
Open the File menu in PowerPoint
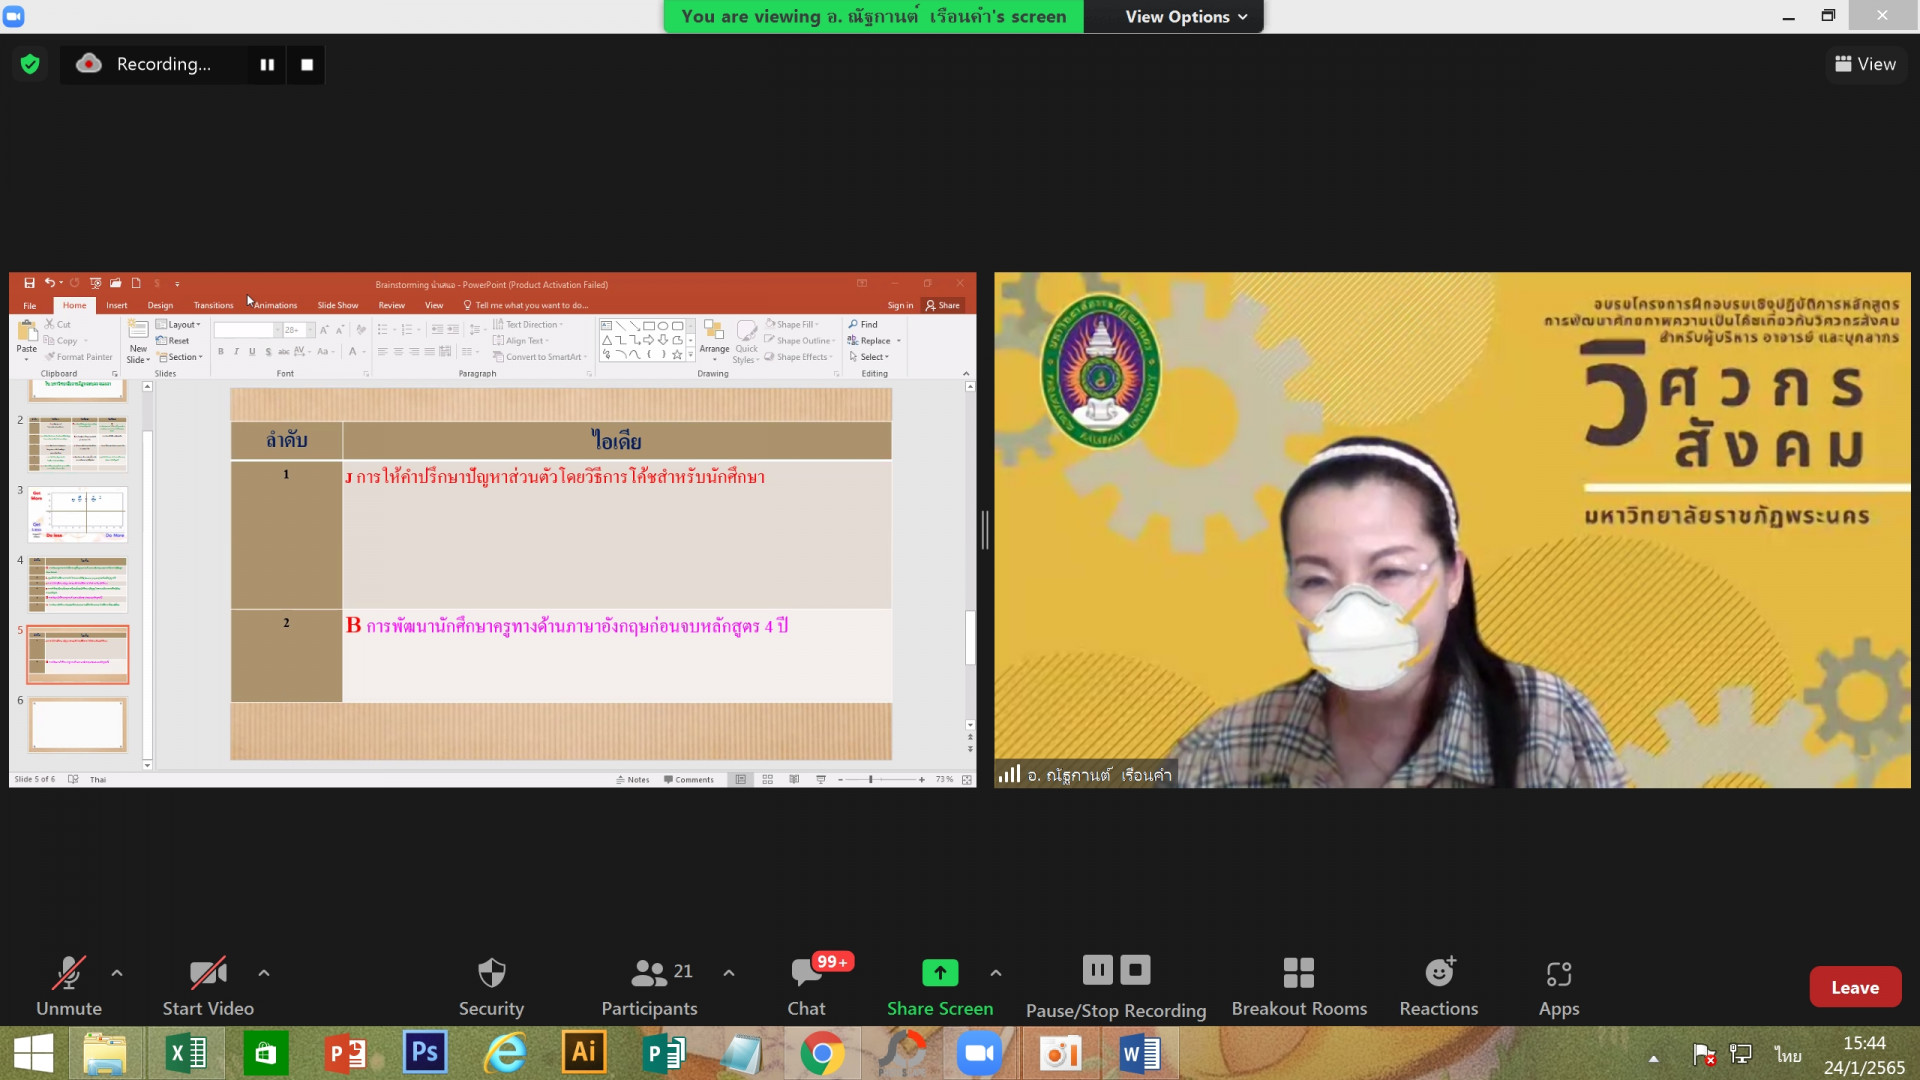[x=30, y=306]
